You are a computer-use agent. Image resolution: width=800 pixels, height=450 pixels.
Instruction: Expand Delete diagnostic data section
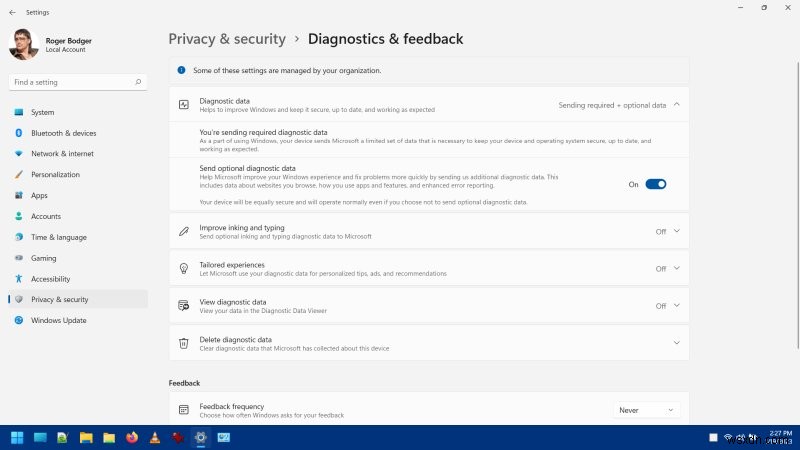[x=677, y=343]
